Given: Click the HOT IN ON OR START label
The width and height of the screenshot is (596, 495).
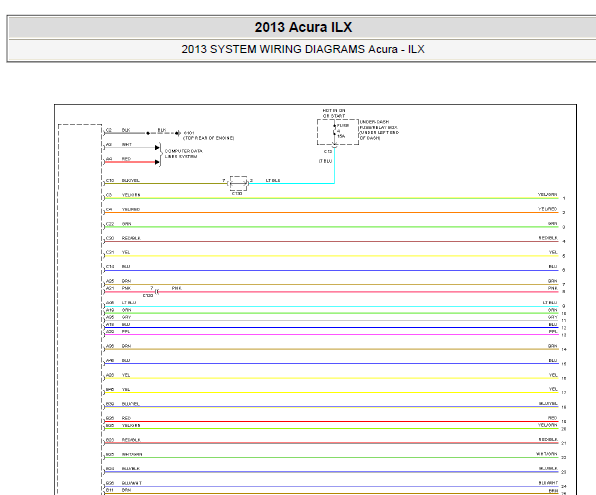Looking at the screenshot, I should coord(334,113).
